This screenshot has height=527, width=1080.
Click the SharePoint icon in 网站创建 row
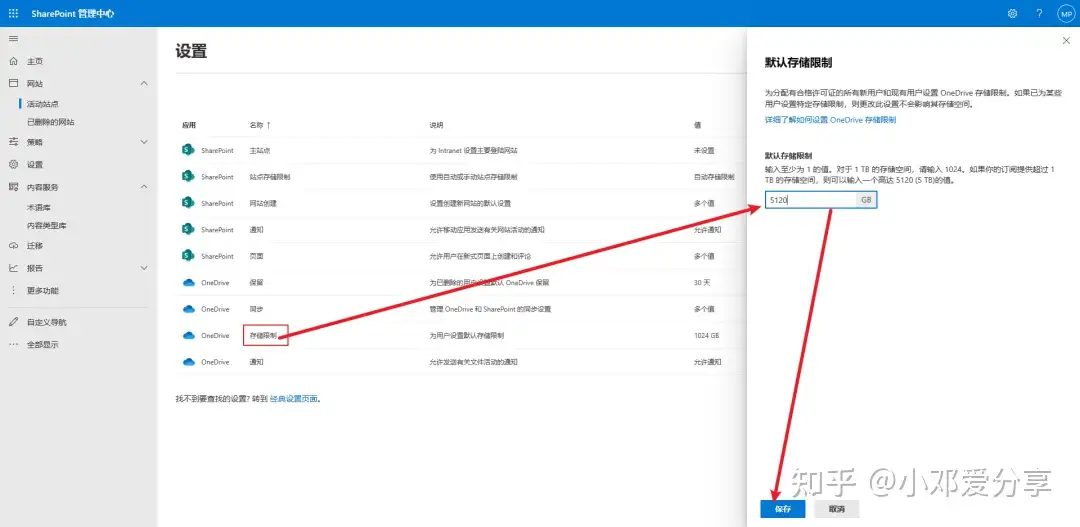tap(188, 203)
